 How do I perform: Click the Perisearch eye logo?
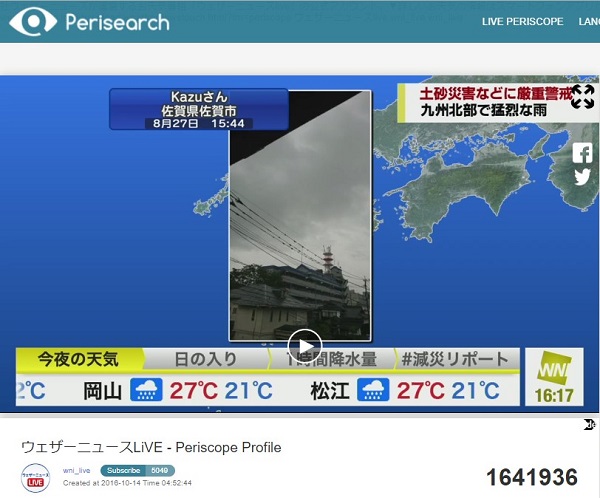(x=33, y=21)
